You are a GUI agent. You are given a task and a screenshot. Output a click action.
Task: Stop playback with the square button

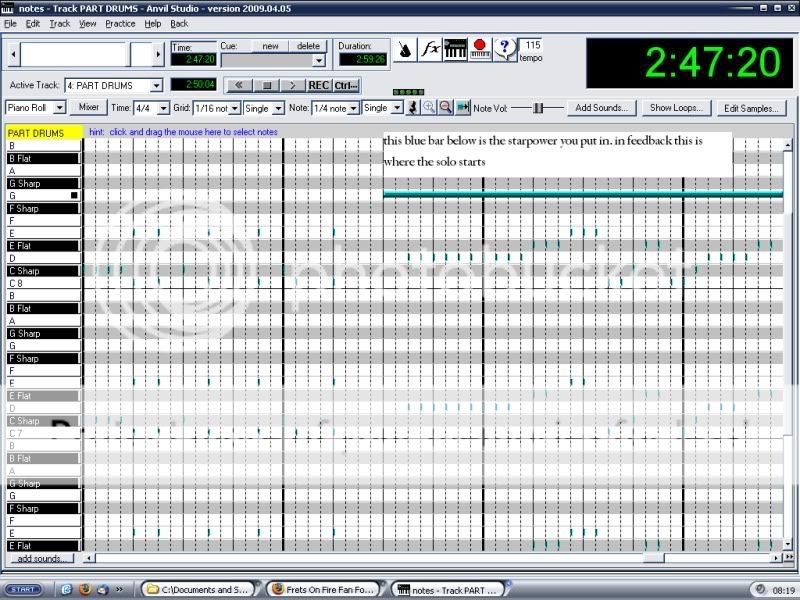[x=266, y=85]
